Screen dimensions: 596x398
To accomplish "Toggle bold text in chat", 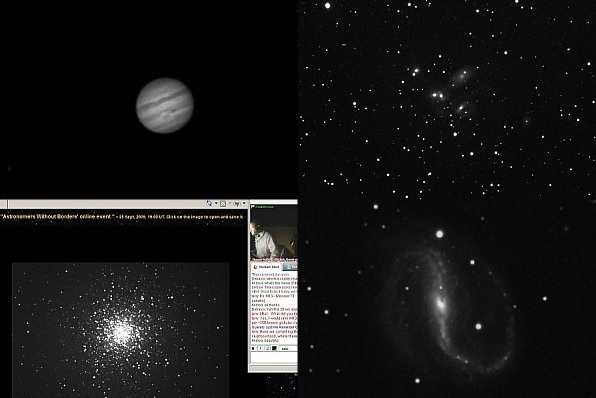I will point(253,349).
